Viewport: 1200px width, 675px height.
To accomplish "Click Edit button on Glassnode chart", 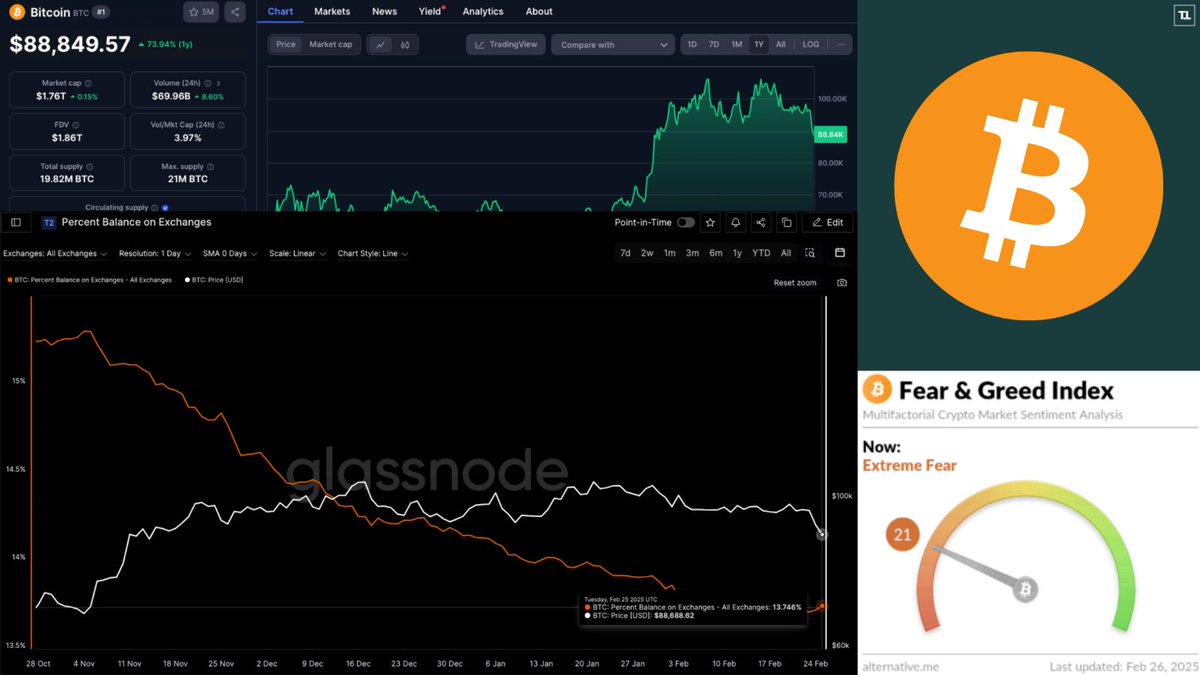I will [828, 222].
